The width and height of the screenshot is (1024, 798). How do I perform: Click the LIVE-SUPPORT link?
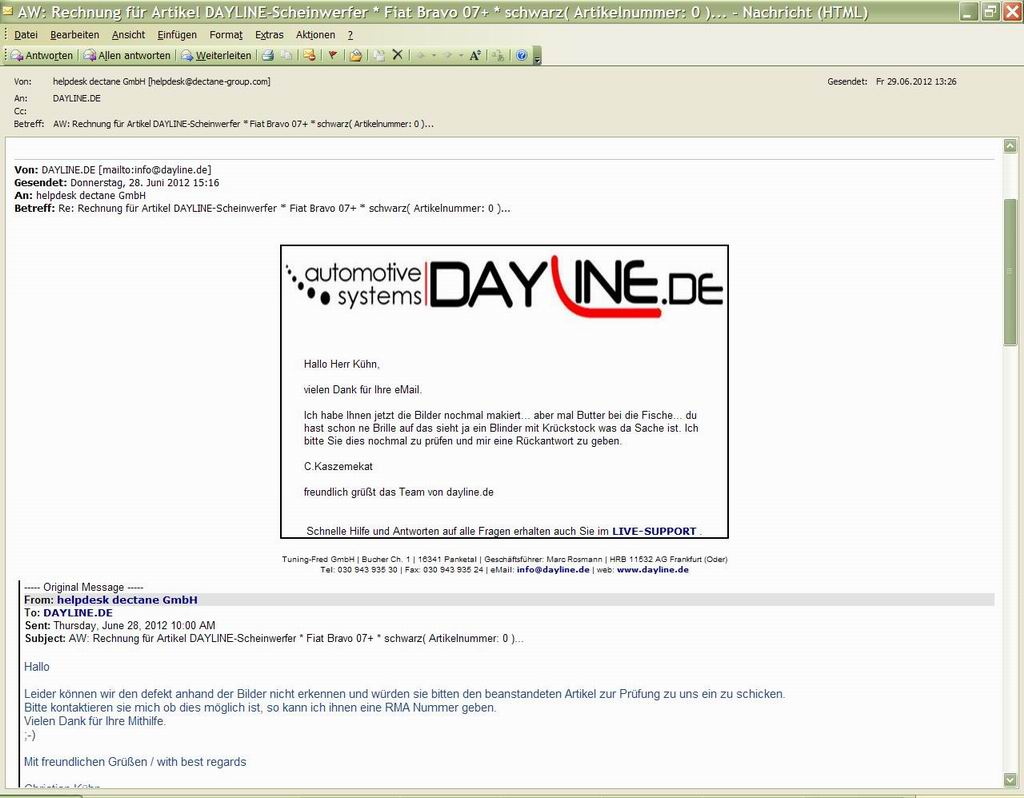pyautogui.click(x=654, y=531)
